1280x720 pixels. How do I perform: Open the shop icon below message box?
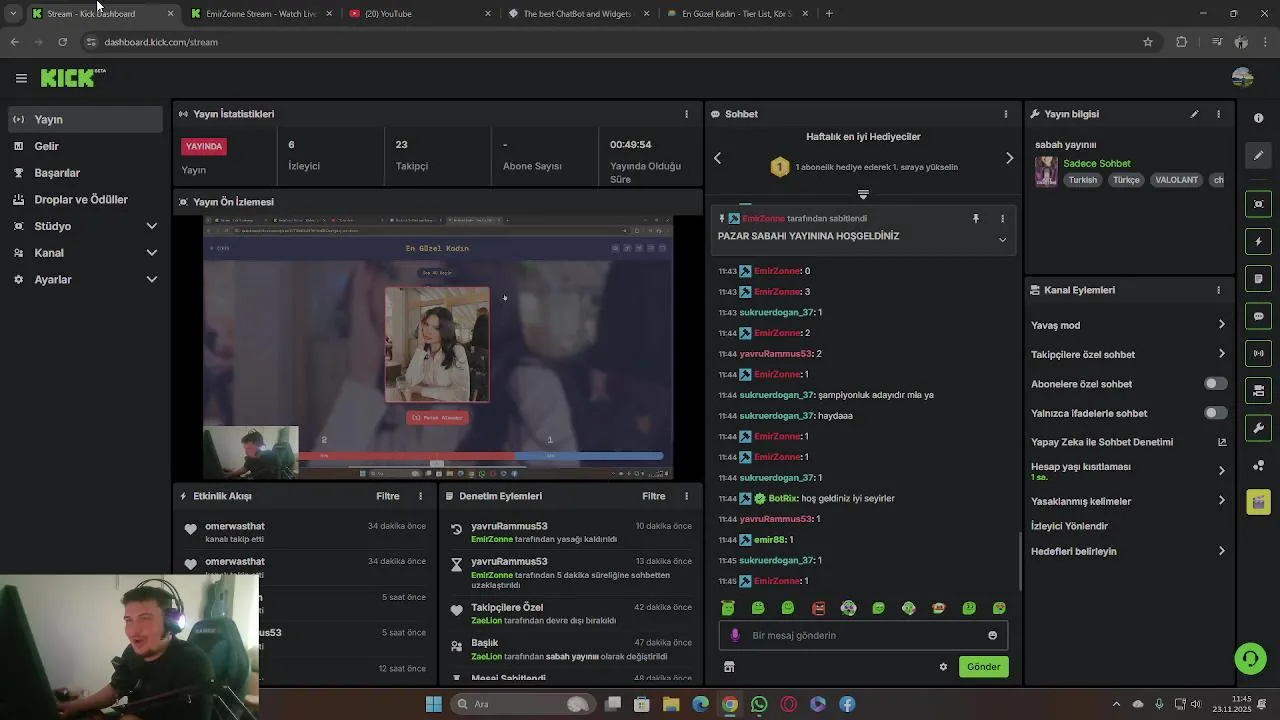pyautogui.click(x=729, y=667)
